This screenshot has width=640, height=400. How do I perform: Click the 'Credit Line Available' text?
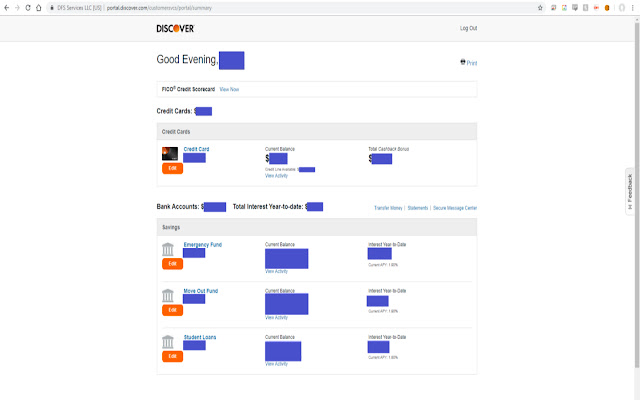pos(280,169)
